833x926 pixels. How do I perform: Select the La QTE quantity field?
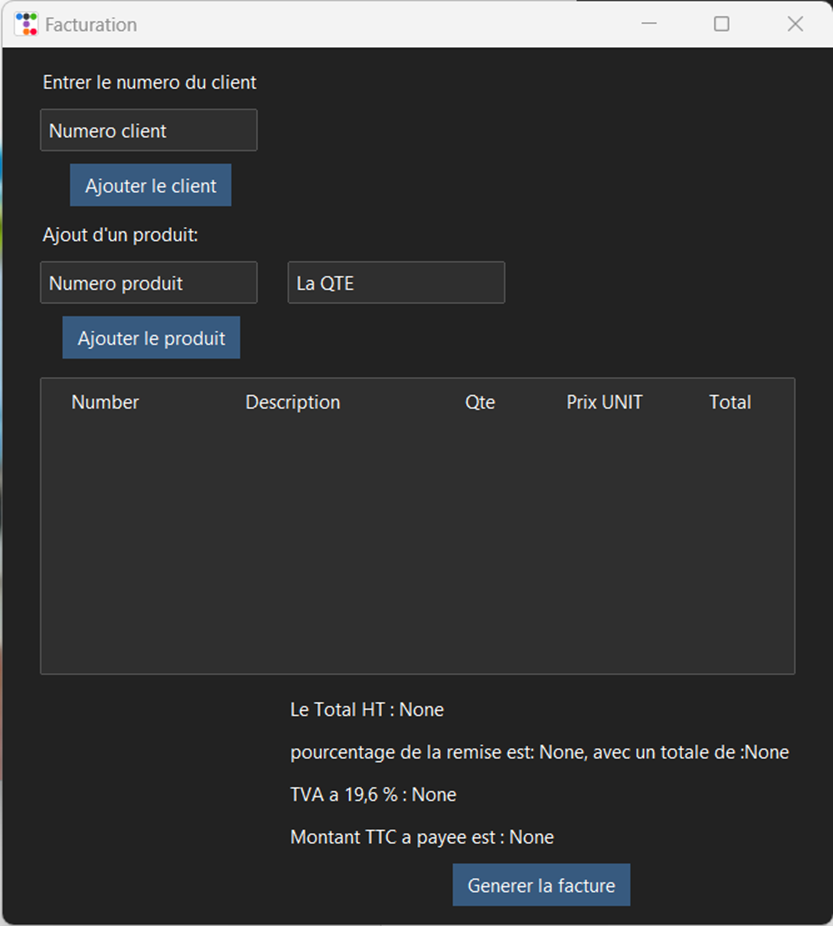pyautogui.click(x=396, y=283)
